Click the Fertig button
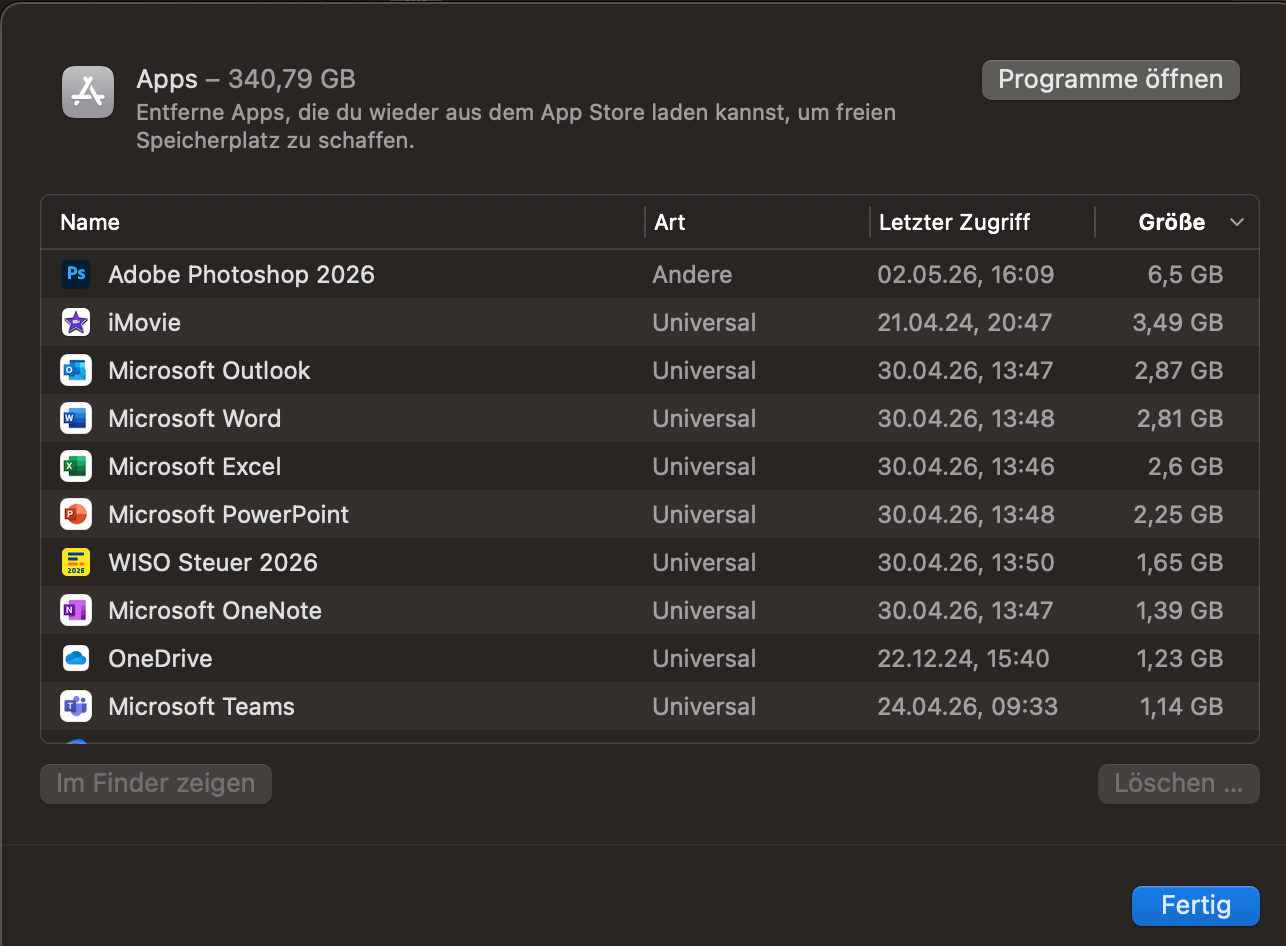This screenshot has height=946, width=1286. [x=1196, y=906]
